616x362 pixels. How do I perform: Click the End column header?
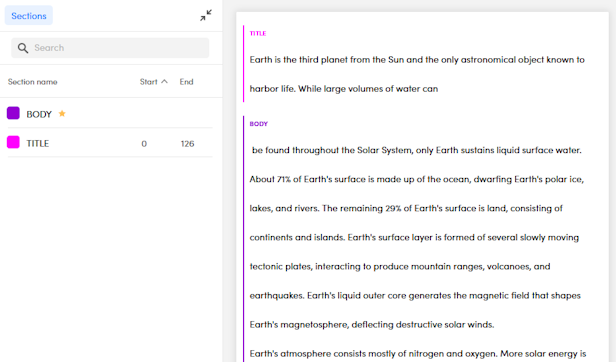(x=187, y=82)
